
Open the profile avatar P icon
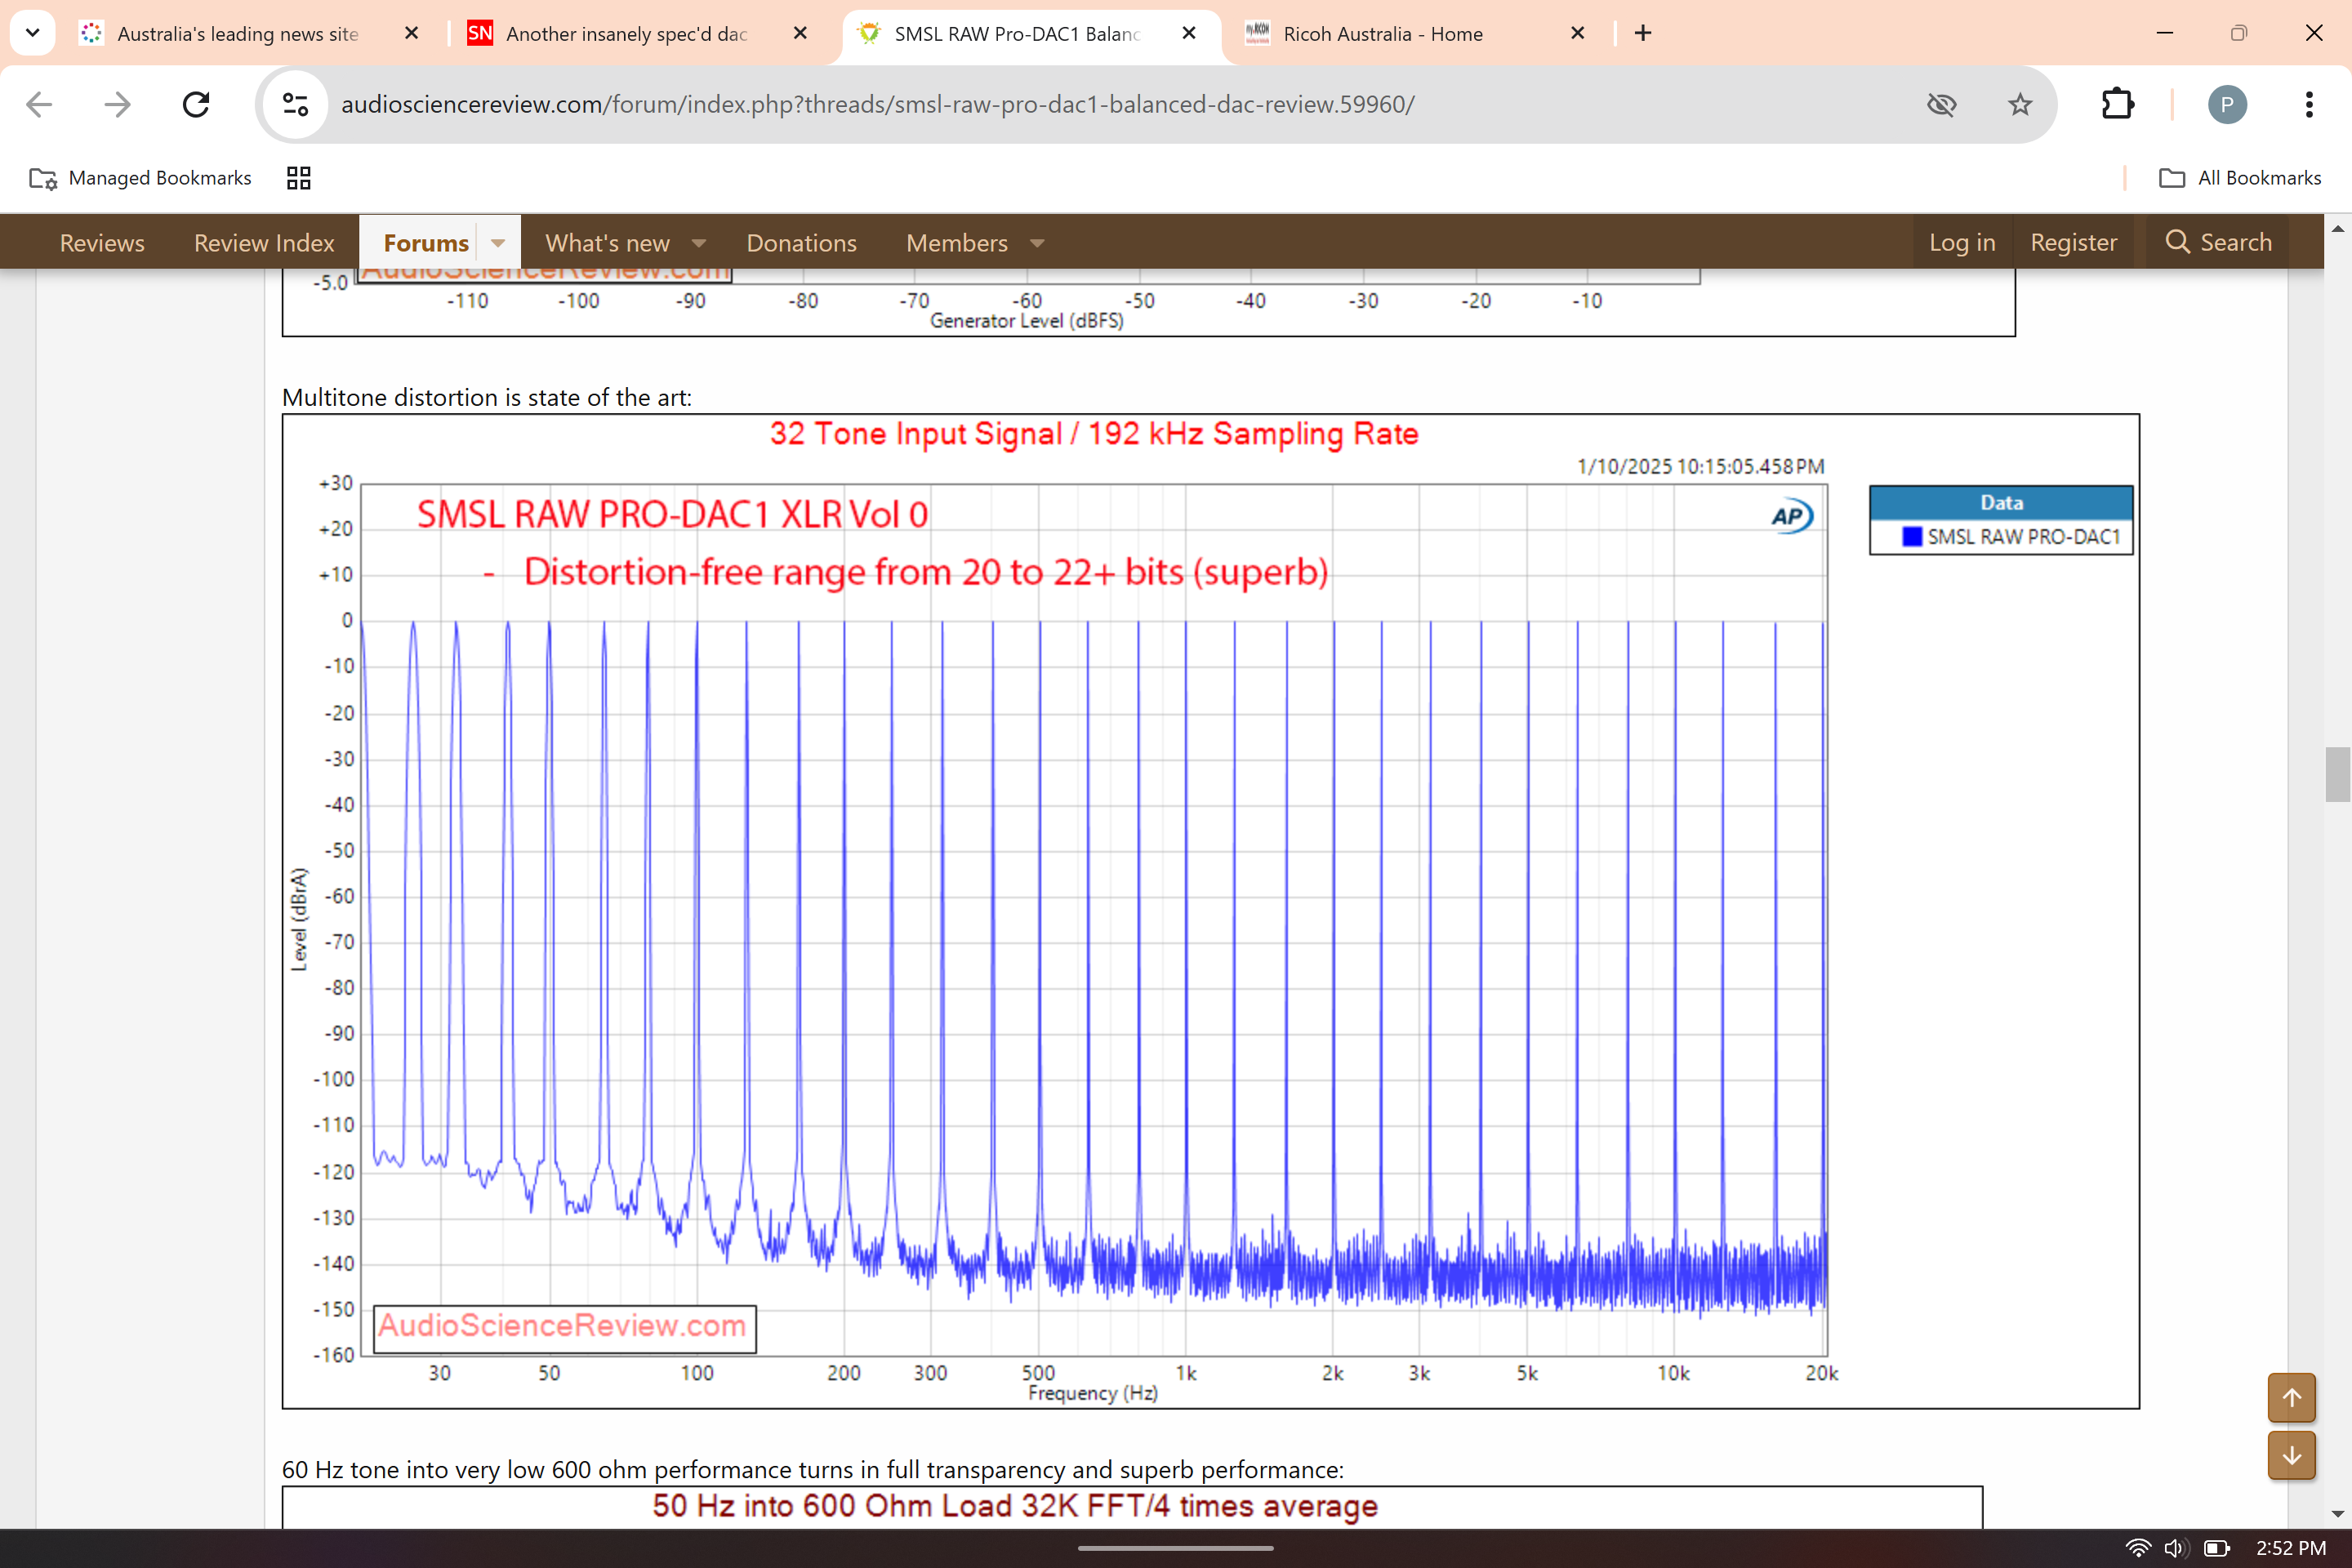[x=2226, y=104]
